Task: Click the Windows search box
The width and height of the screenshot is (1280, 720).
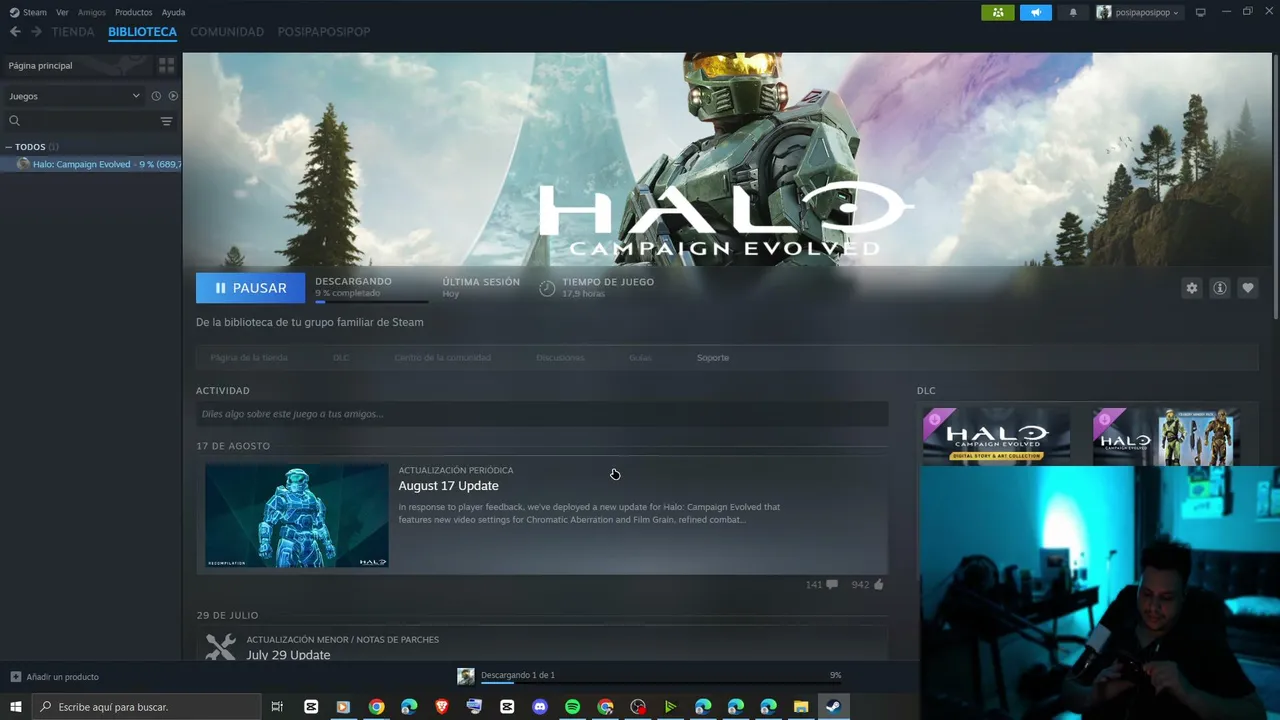Action: (x=147, y=707)
